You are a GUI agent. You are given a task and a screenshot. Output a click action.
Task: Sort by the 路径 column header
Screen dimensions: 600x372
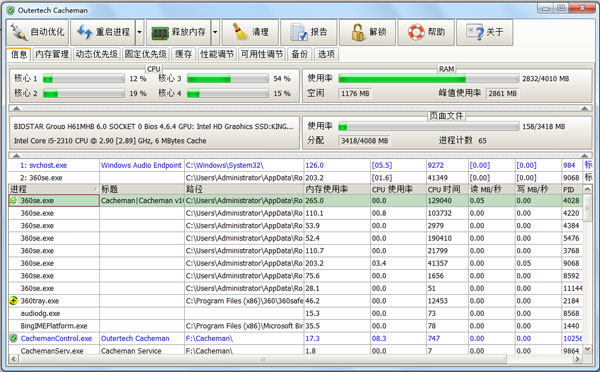(x=244, y=189)
